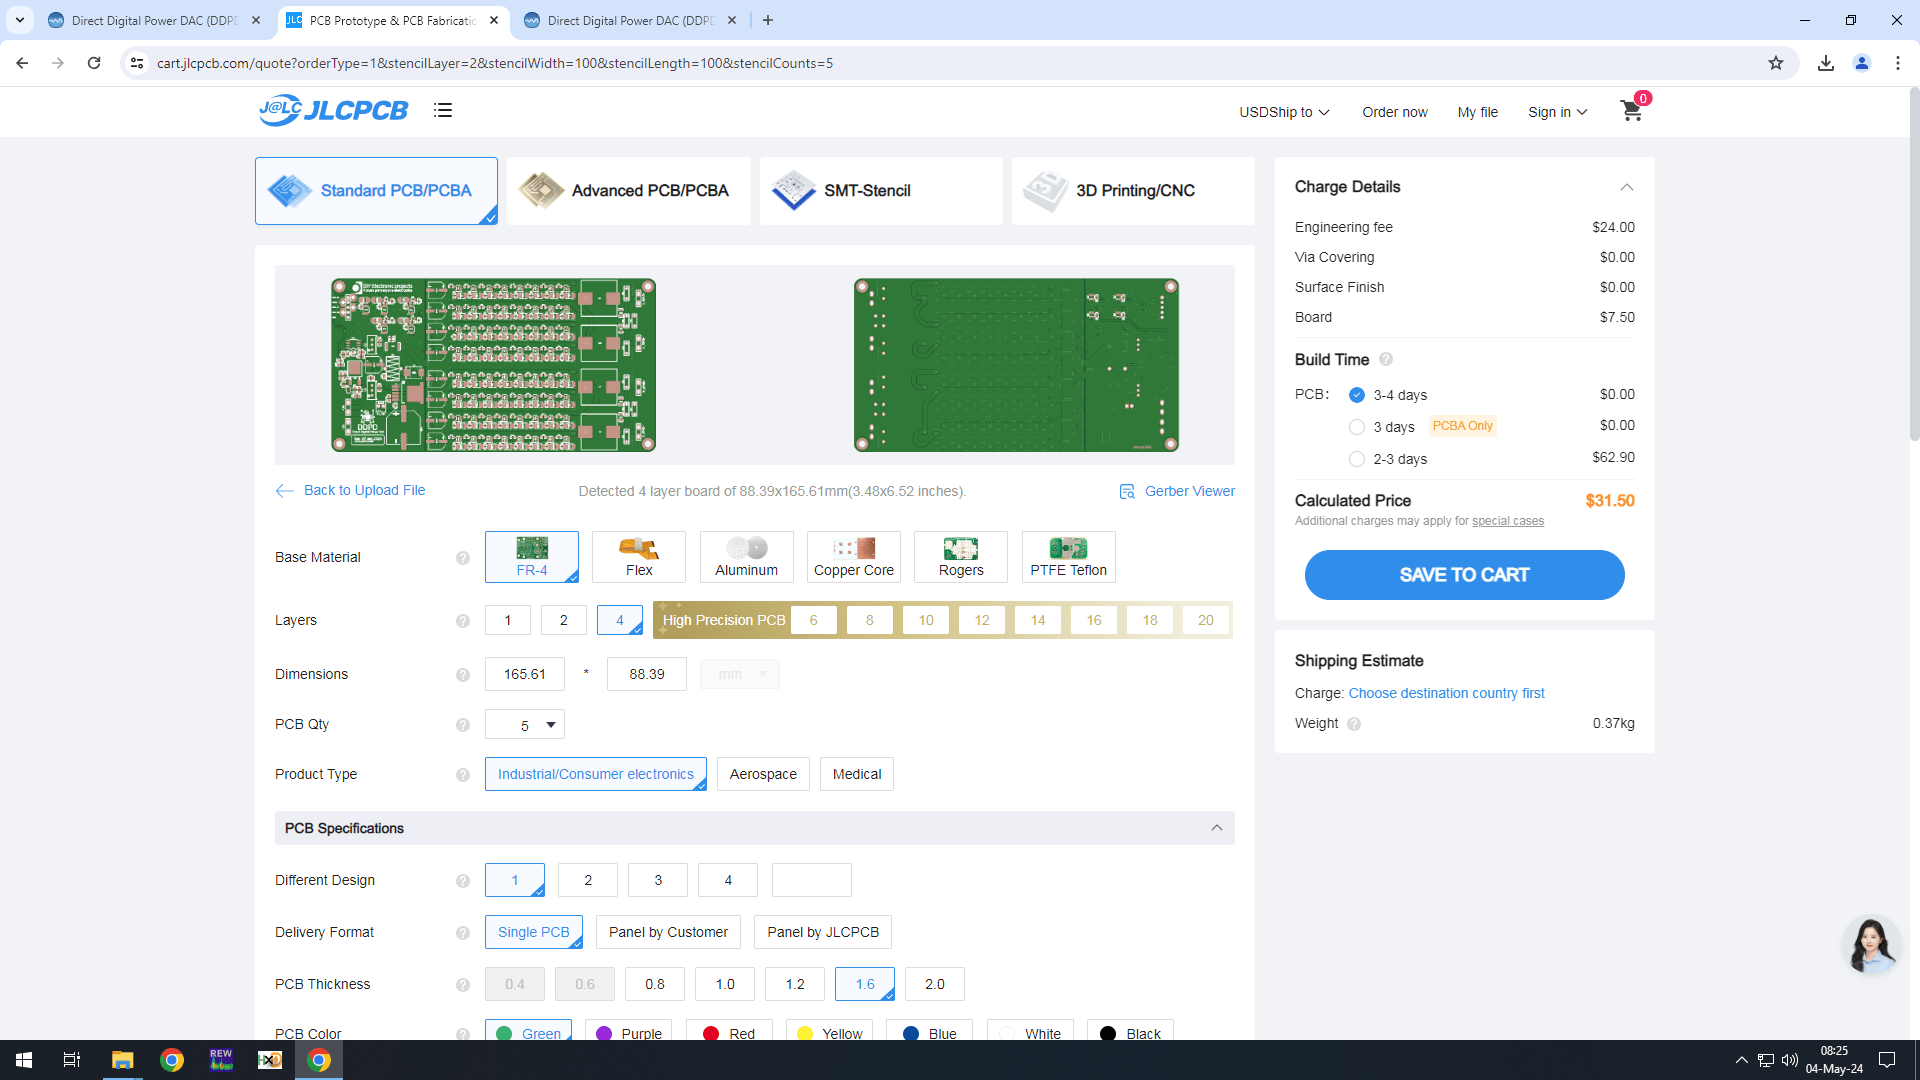Open My file in the header
1920x1080 pixels.
click(x=1478, y=112)
